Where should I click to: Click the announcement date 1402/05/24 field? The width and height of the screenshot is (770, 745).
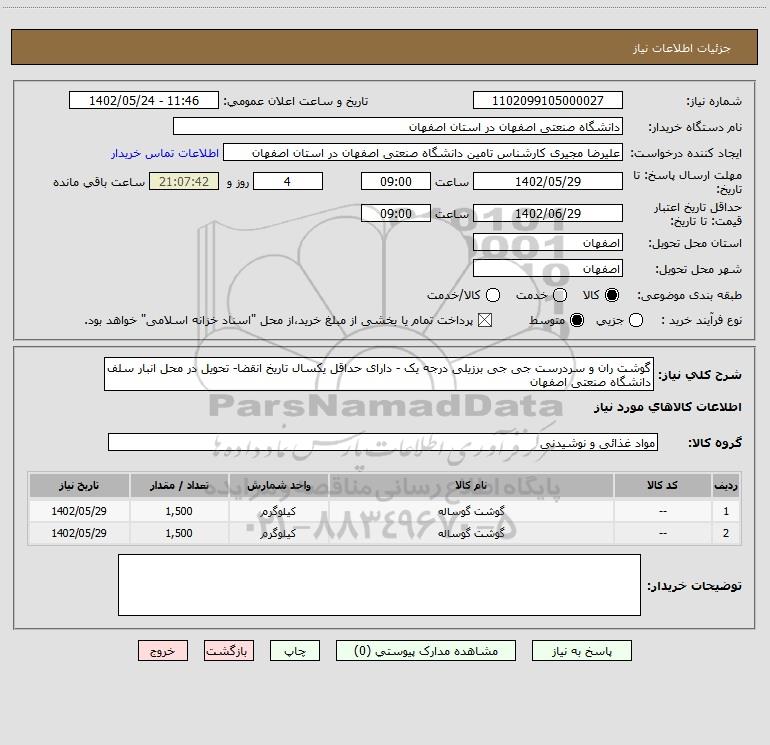click(144, 100)
